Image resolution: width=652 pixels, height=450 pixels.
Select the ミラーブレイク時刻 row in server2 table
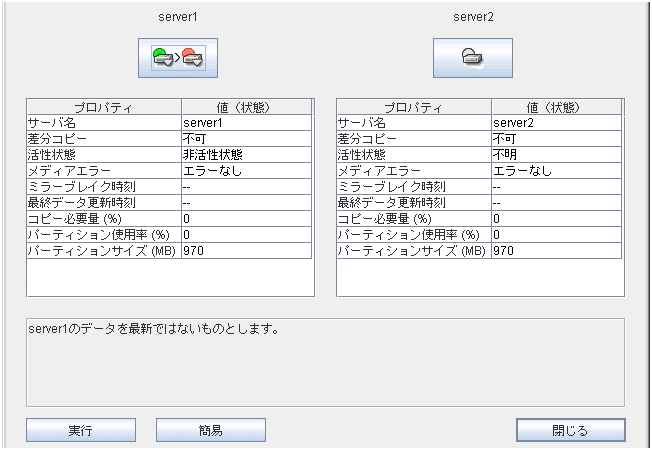point(413,186)
